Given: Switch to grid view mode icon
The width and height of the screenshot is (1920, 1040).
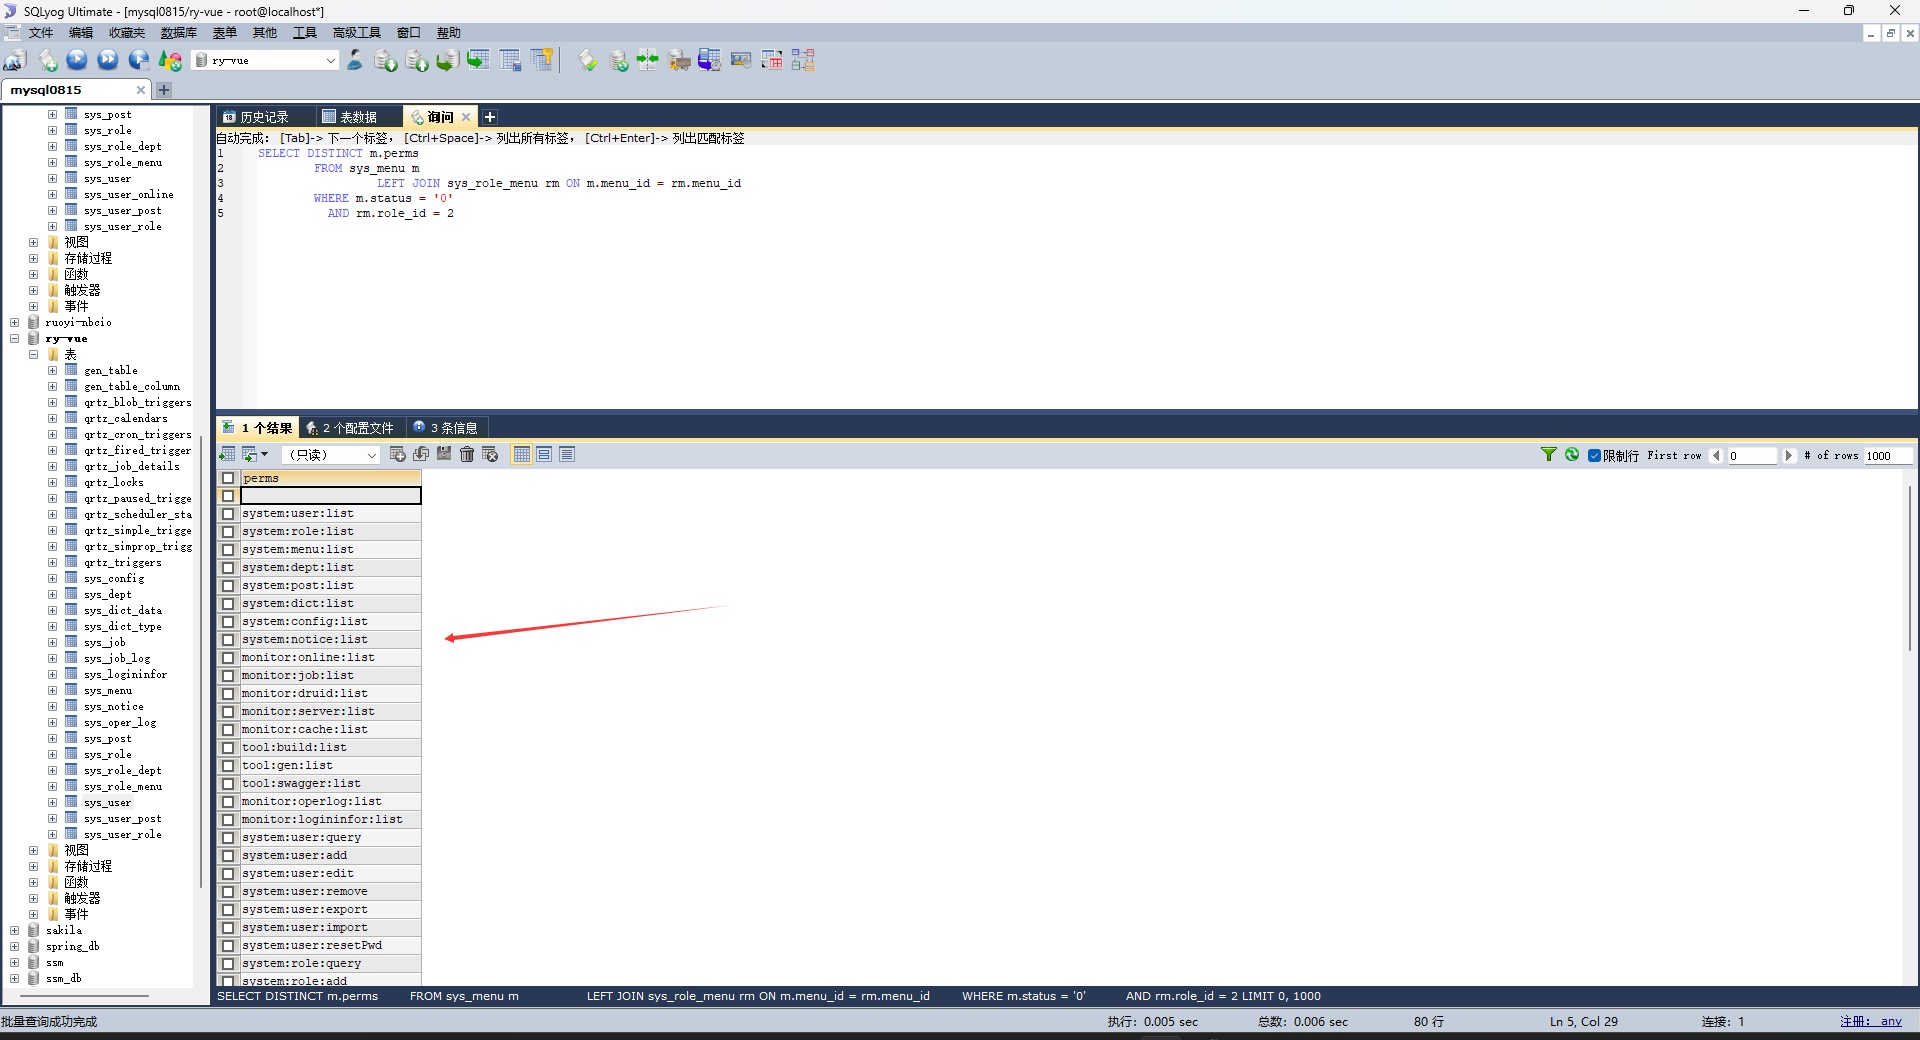Looking at the screenshot, I should tap(521, 455).
